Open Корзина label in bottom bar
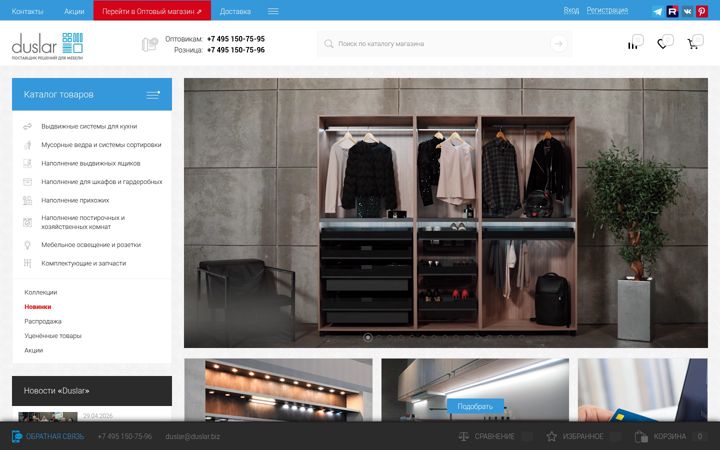Viewport: 720px width, 450px height. click(670, 436)
